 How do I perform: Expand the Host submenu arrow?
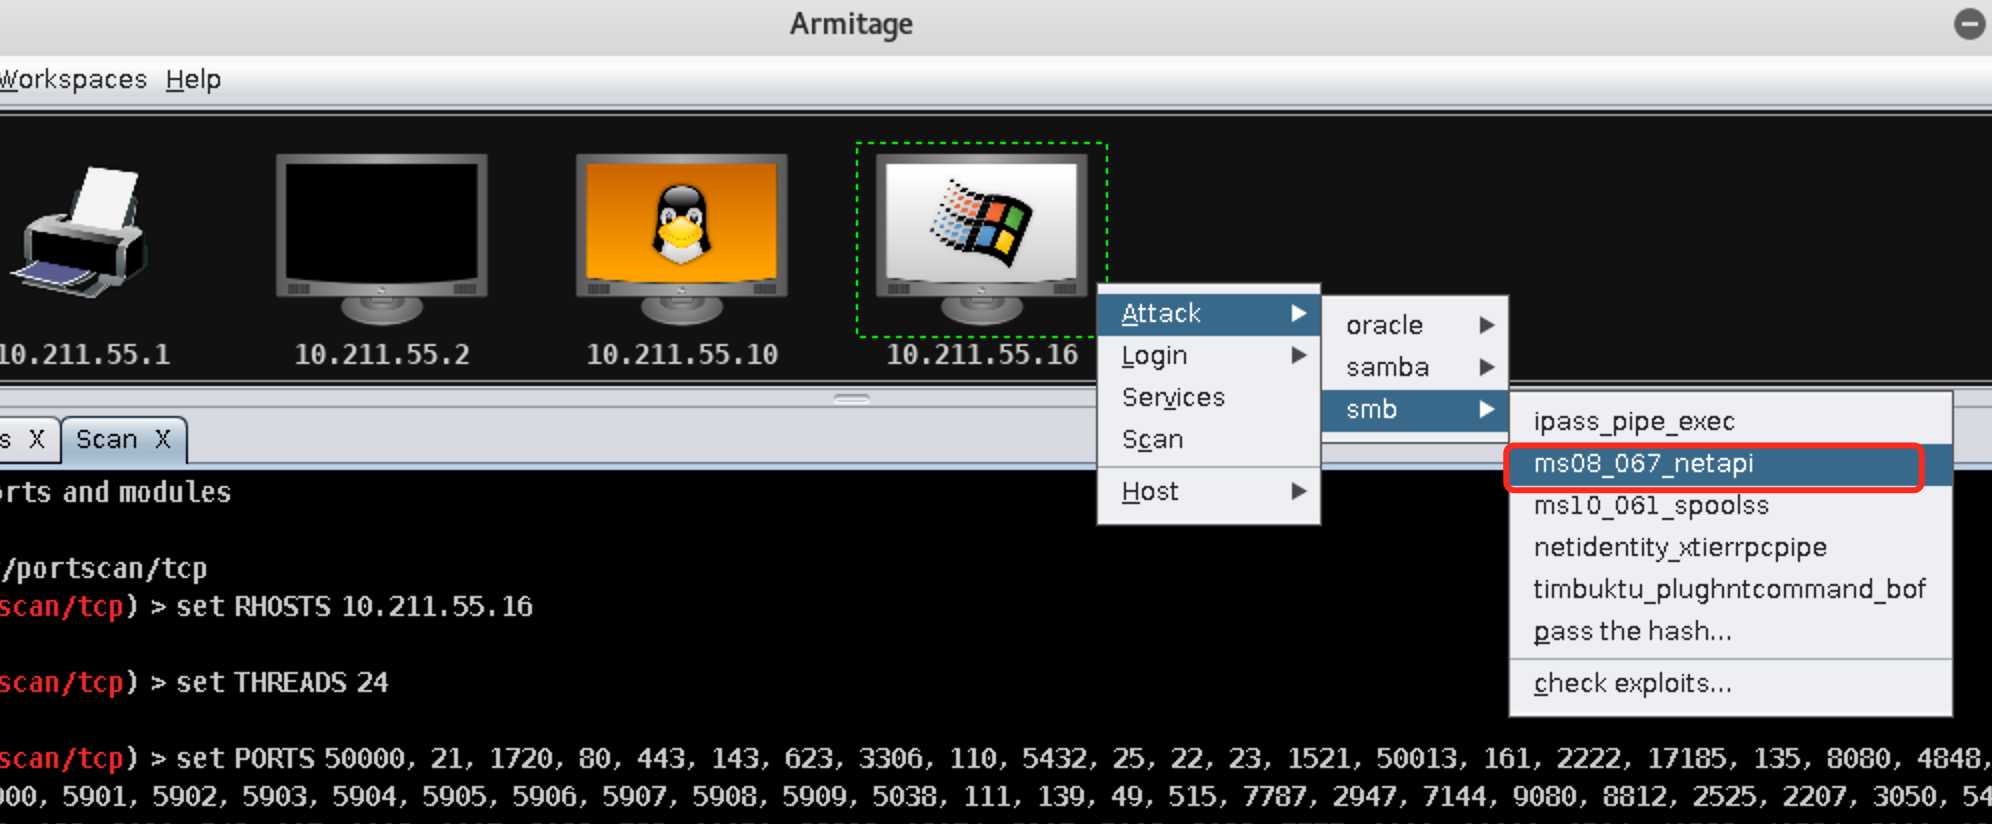coord(1298,491)
